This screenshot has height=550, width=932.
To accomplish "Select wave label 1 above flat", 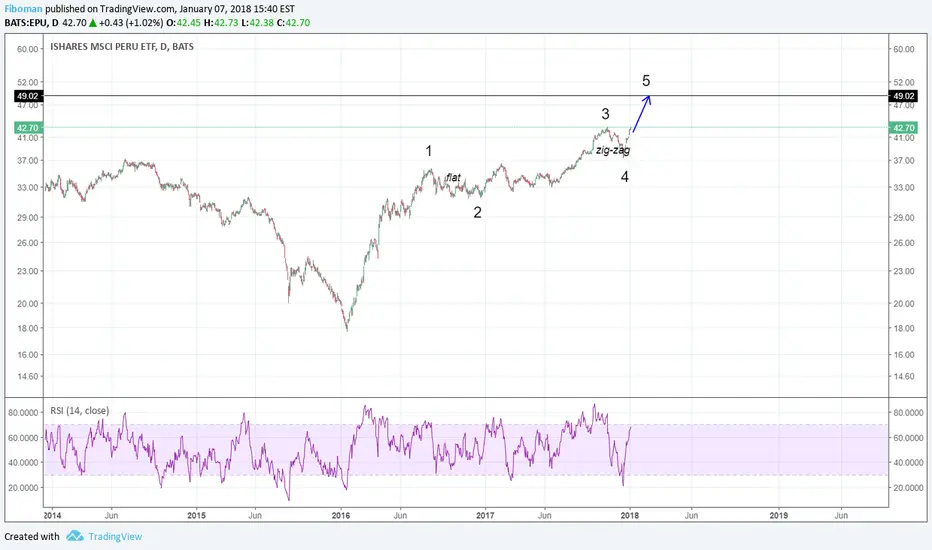I will [x=429, y=151].
